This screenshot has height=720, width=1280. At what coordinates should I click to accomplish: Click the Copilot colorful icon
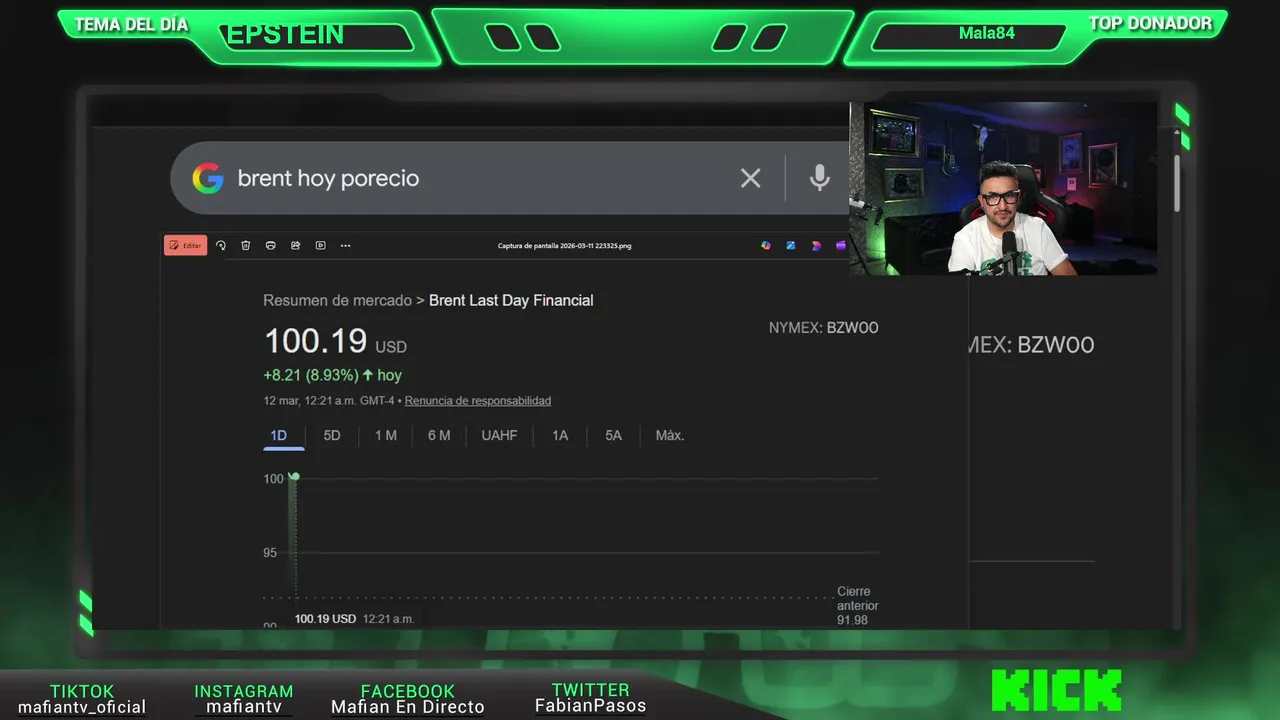coord(766,245)
